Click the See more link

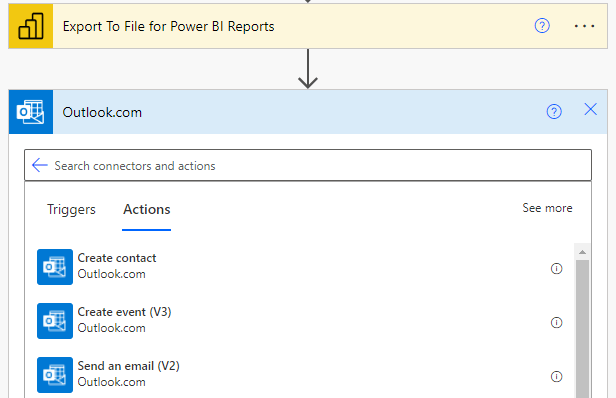[x=547, y=208]
